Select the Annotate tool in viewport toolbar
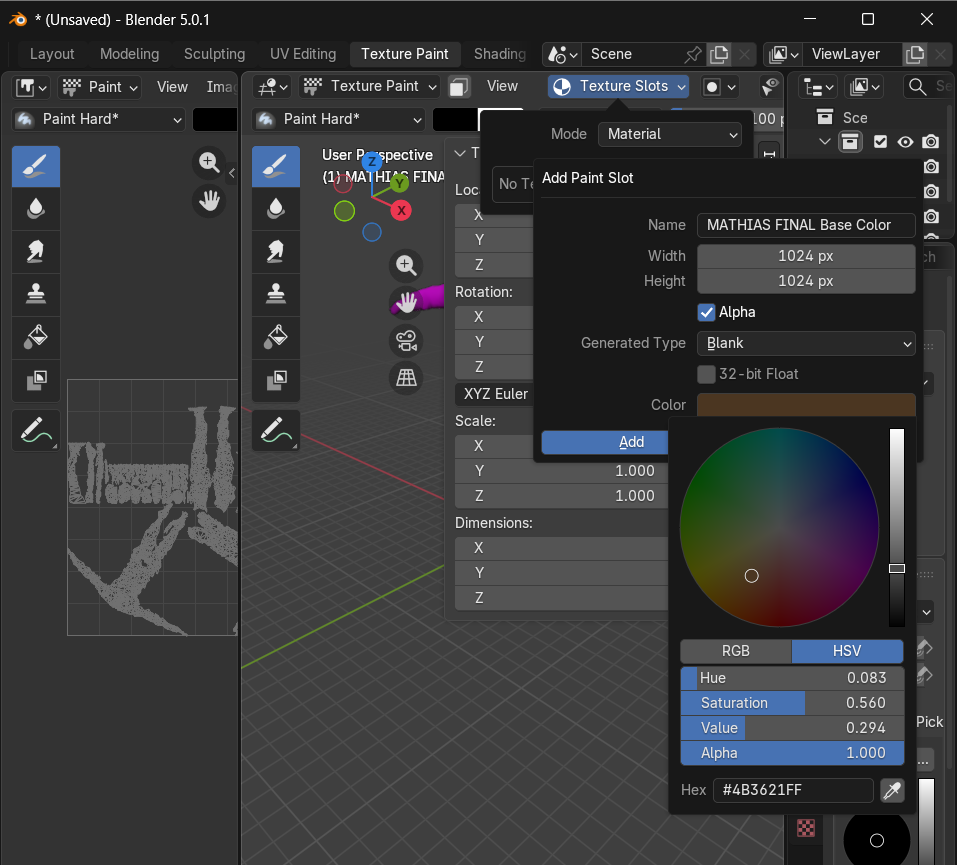 tap(274, 430)
